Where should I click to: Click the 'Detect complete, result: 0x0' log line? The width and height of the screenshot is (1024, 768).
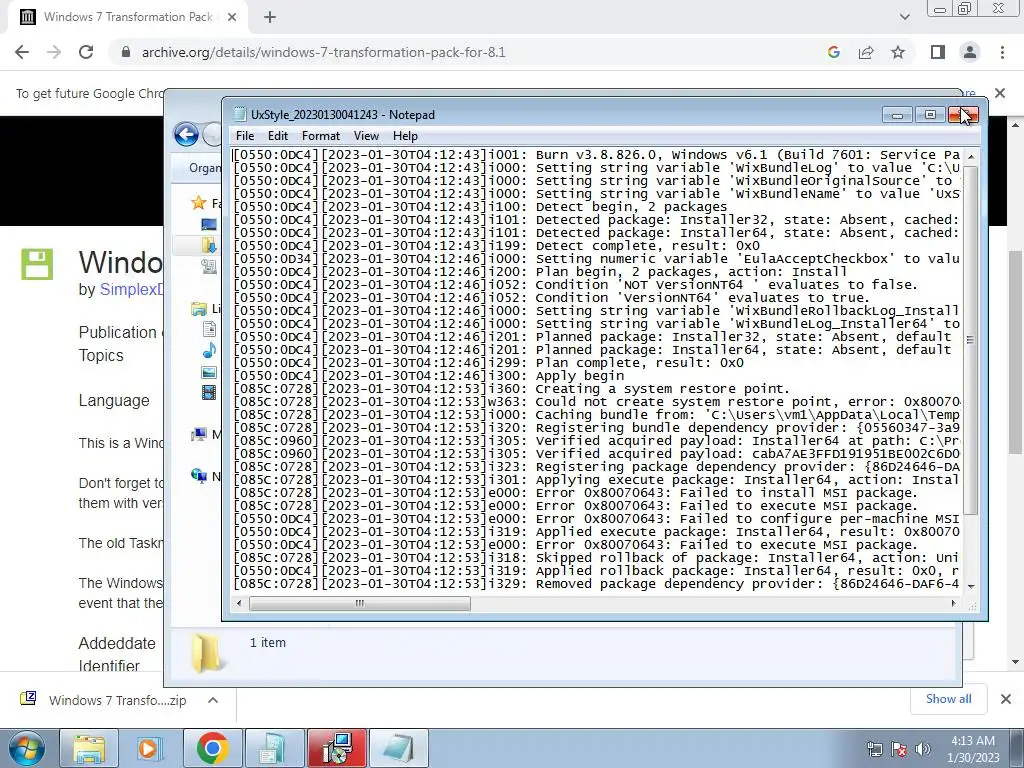[497, 246]
